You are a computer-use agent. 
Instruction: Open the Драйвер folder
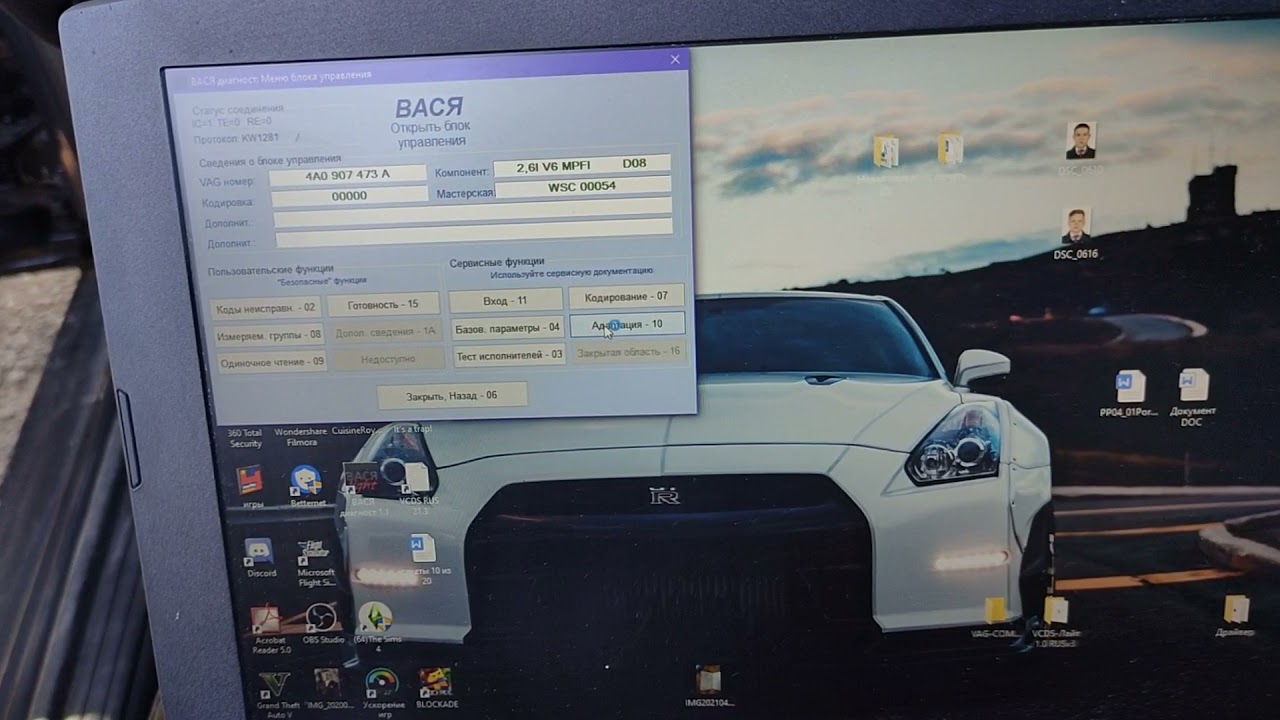pos(1236,616)
